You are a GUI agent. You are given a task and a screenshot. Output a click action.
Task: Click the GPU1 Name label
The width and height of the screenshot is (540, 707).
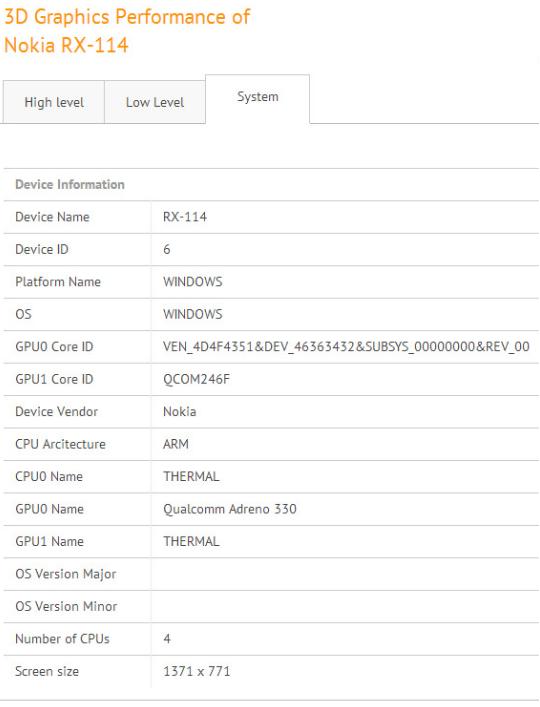click(50, 542)
